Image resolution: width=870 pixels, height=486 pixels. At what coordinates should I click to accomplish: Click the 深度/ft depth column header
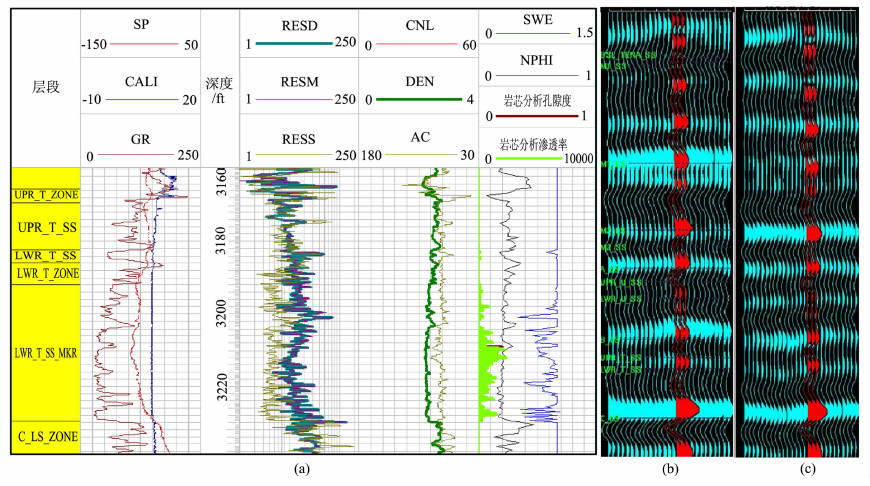click(x=219, y=86)
